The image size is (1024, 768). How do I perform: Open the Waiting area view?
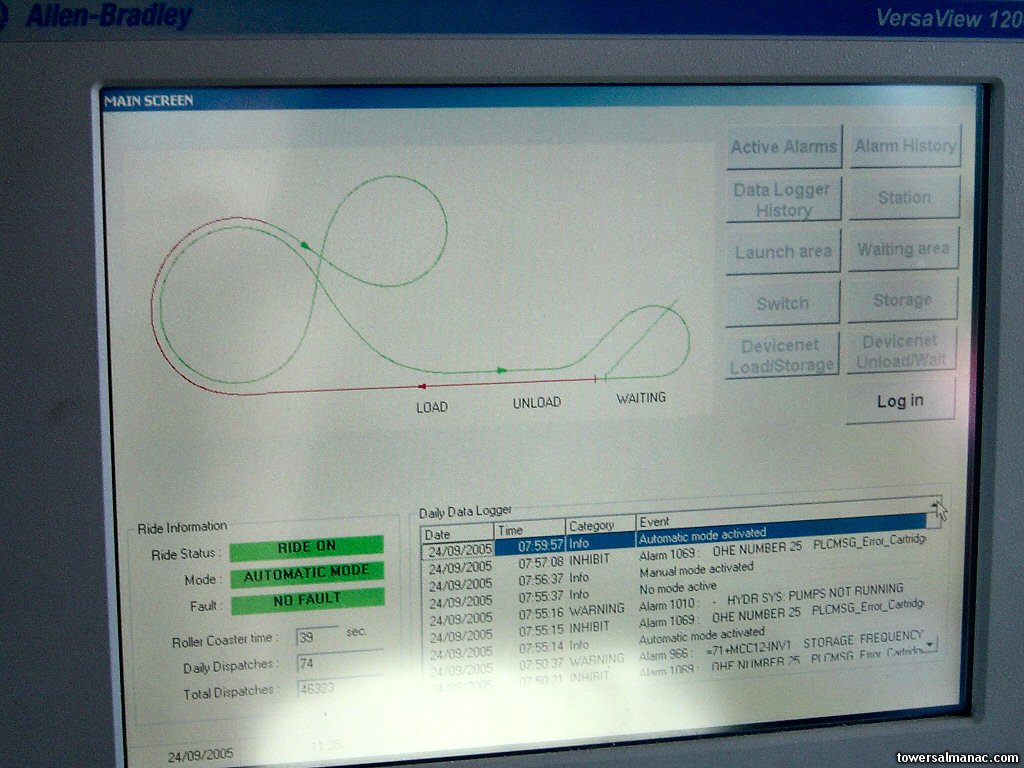[x=904, y=249]
